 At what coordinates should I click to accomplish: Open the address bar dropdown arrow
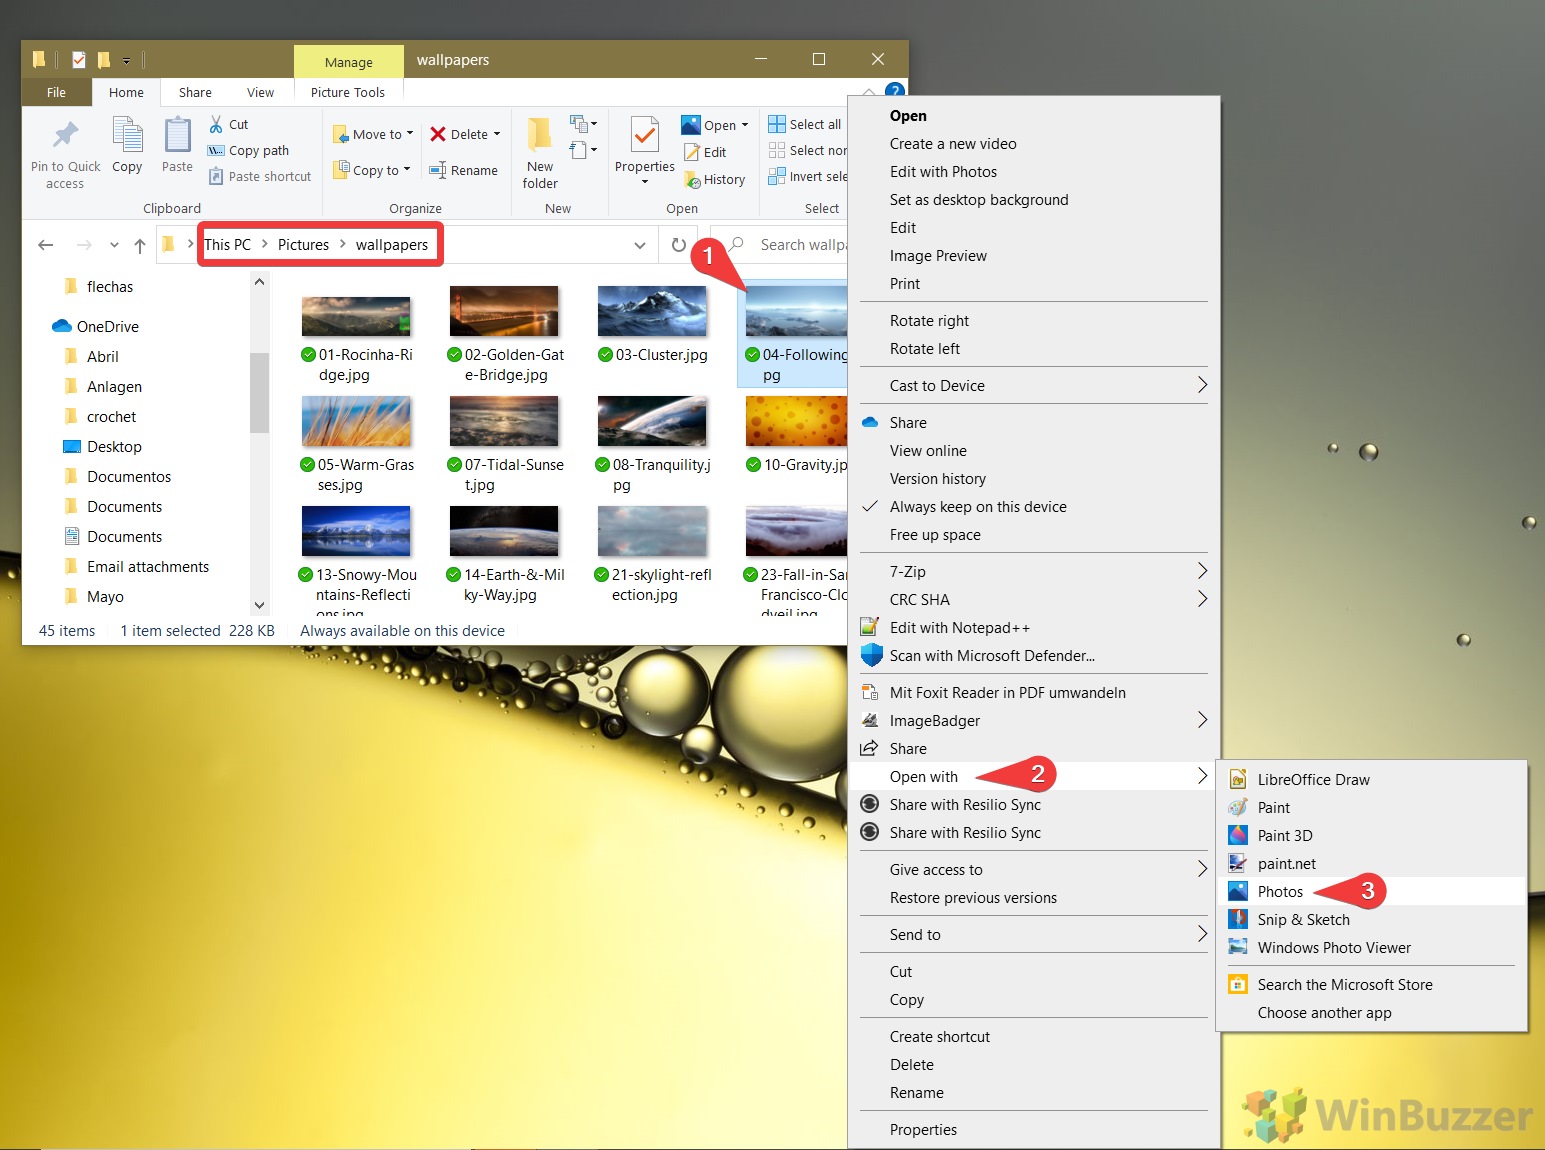point(640,244)
